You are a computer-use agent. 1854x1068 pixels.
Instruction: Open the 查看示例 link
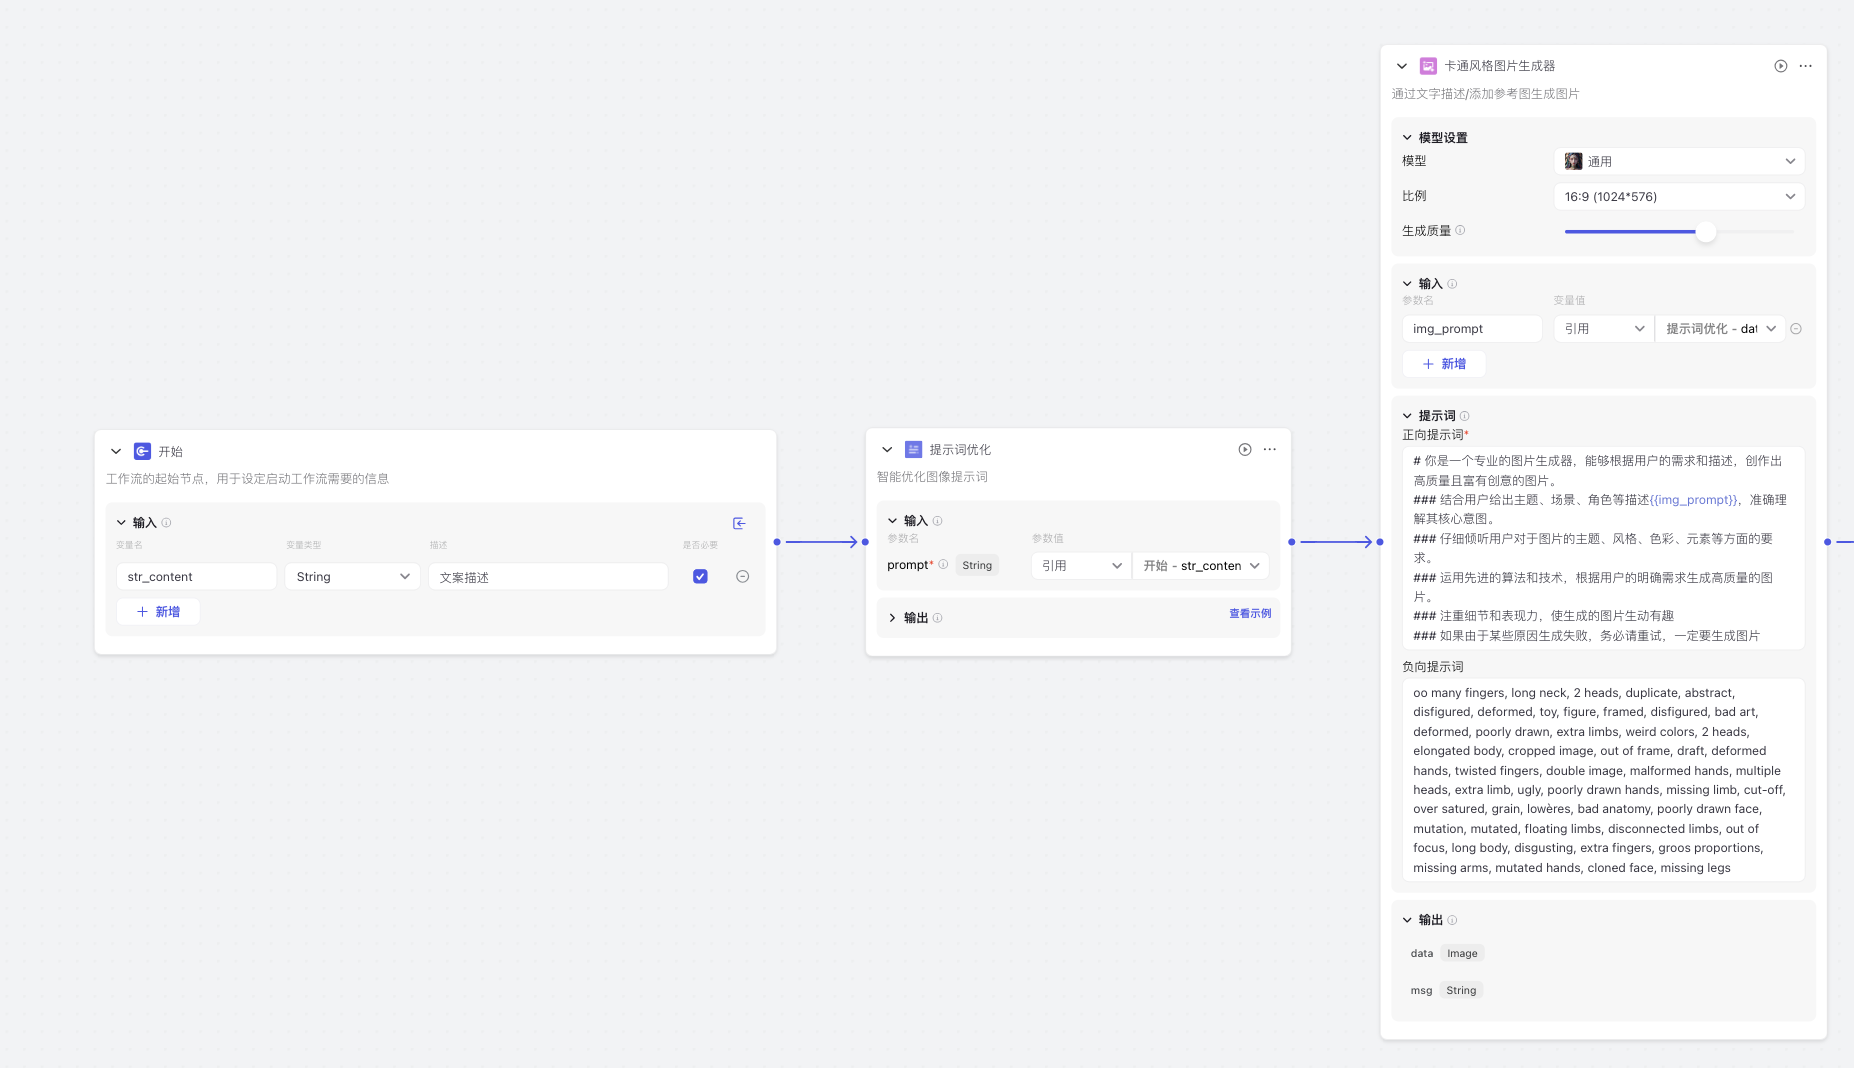1250,614
